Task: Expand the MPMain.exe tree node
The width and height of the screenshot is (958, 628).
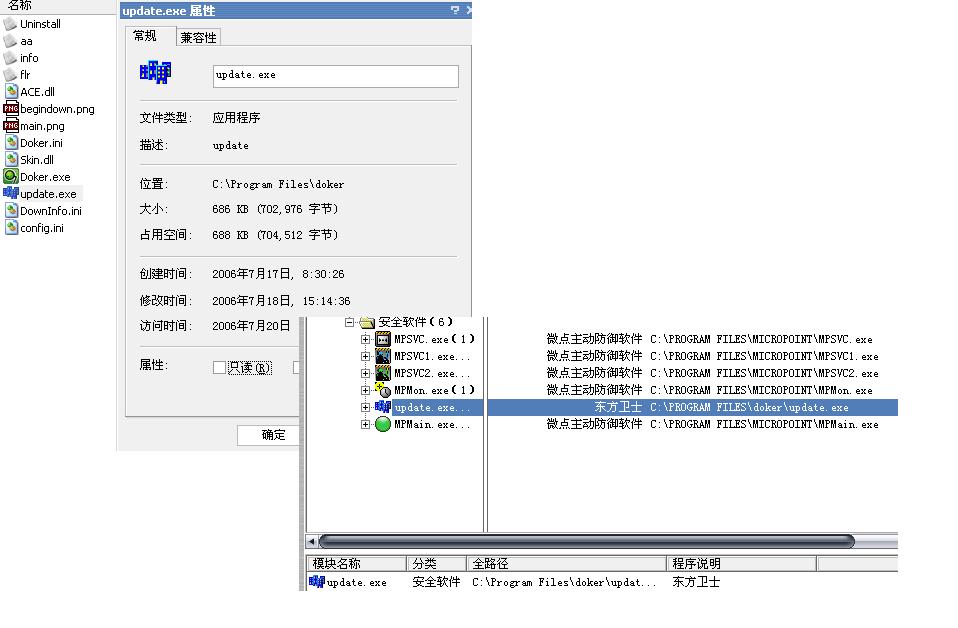Action: [365, 424]
